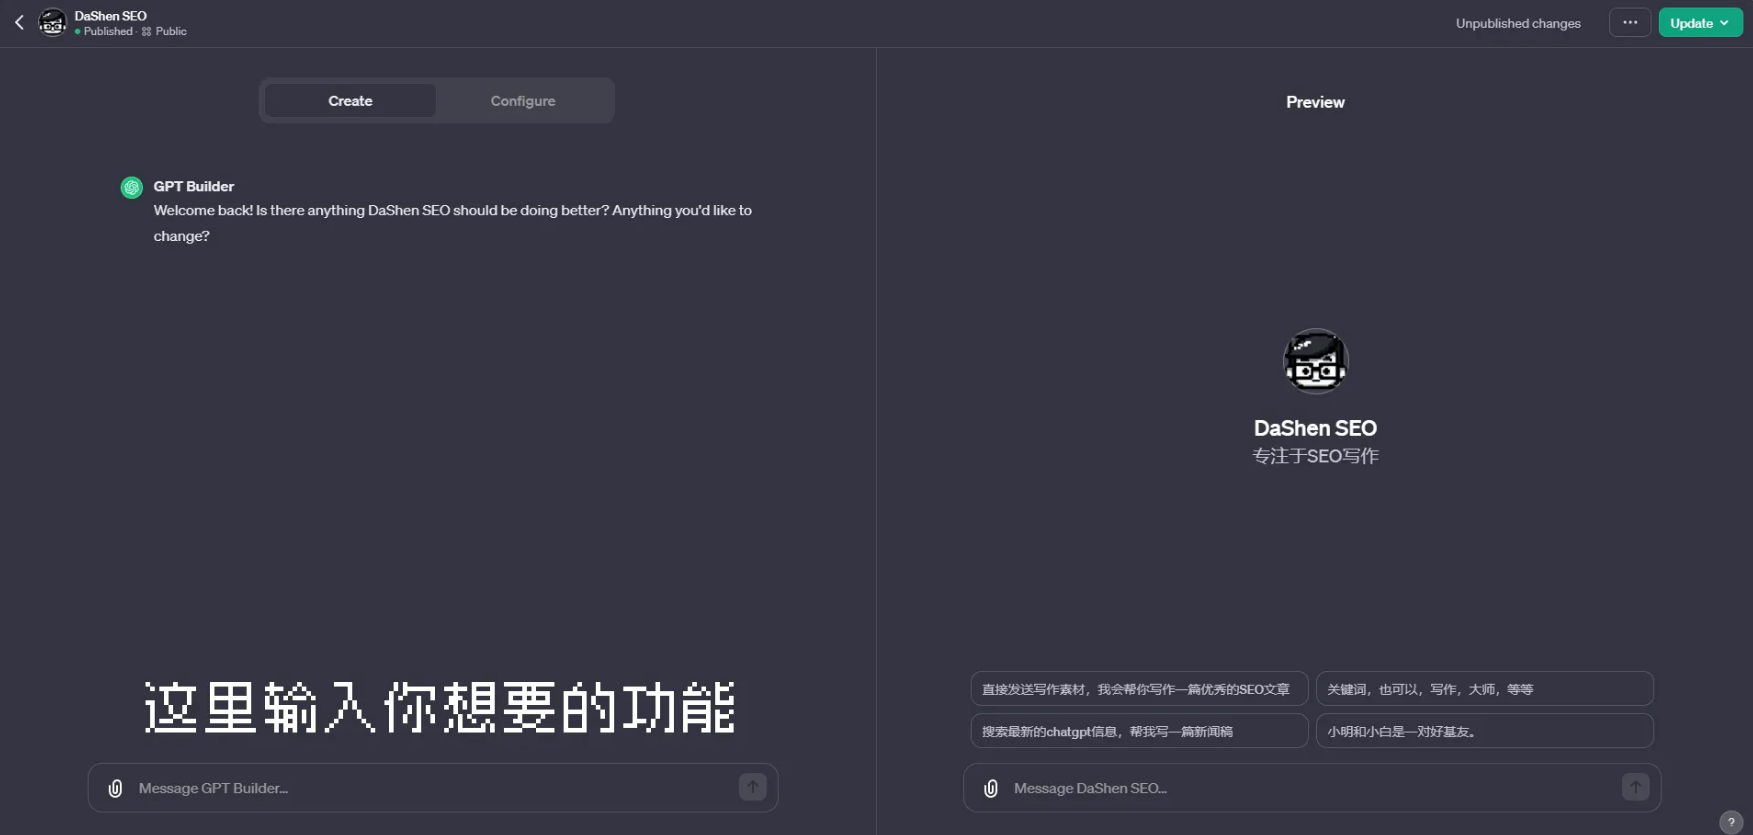Click the 专注于SEO写作 description text
The image size is (1753, 835).
click(1316, 456)
